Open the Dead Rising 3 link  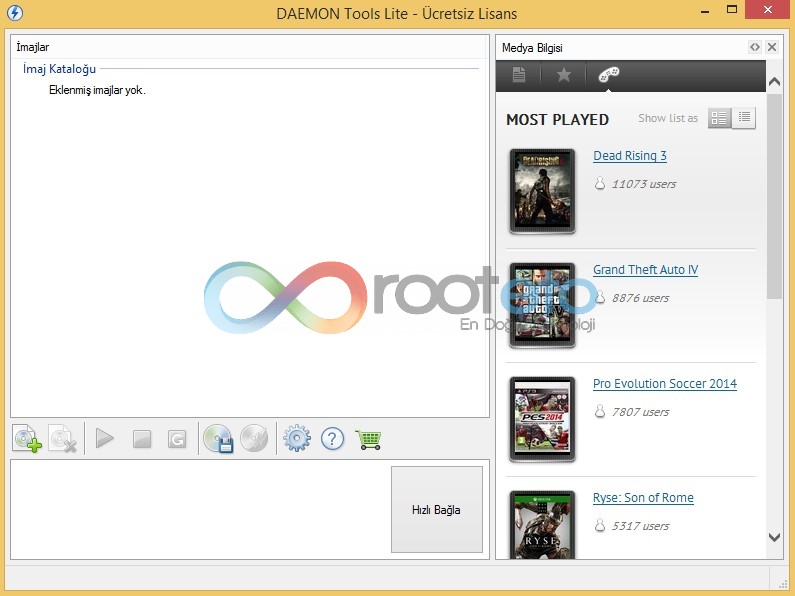point(630,156)
